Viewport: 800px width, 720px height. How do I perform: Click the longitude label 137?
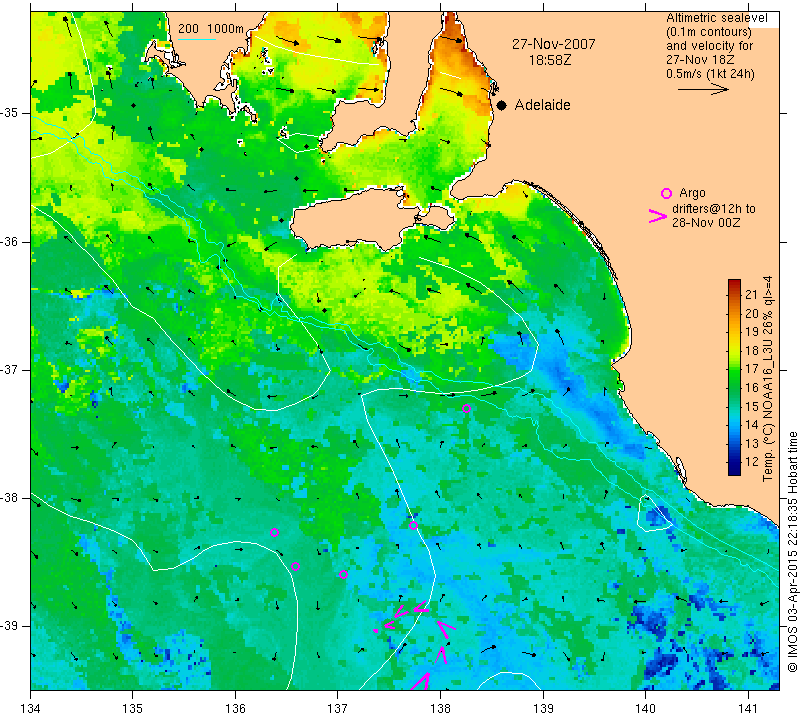[338, 709]
